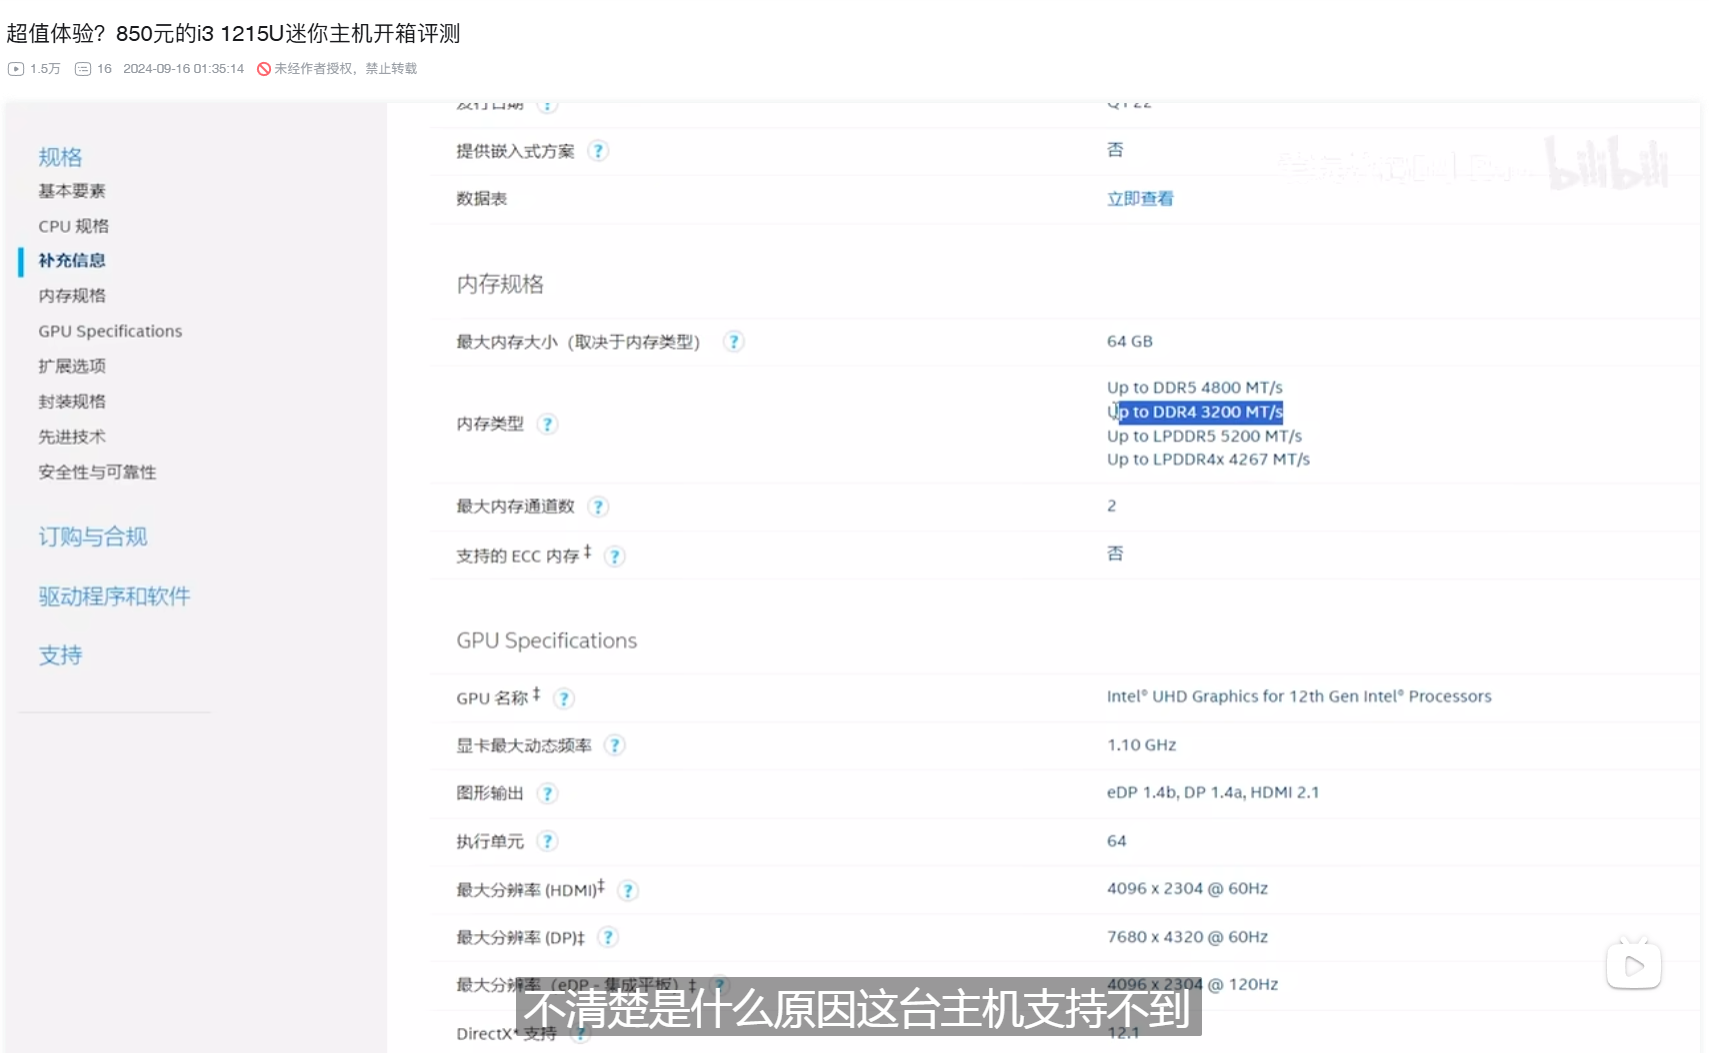Click the 2024-09-16 publish date text
This screenshot has height=1053, width=1709.
point(183,69)
